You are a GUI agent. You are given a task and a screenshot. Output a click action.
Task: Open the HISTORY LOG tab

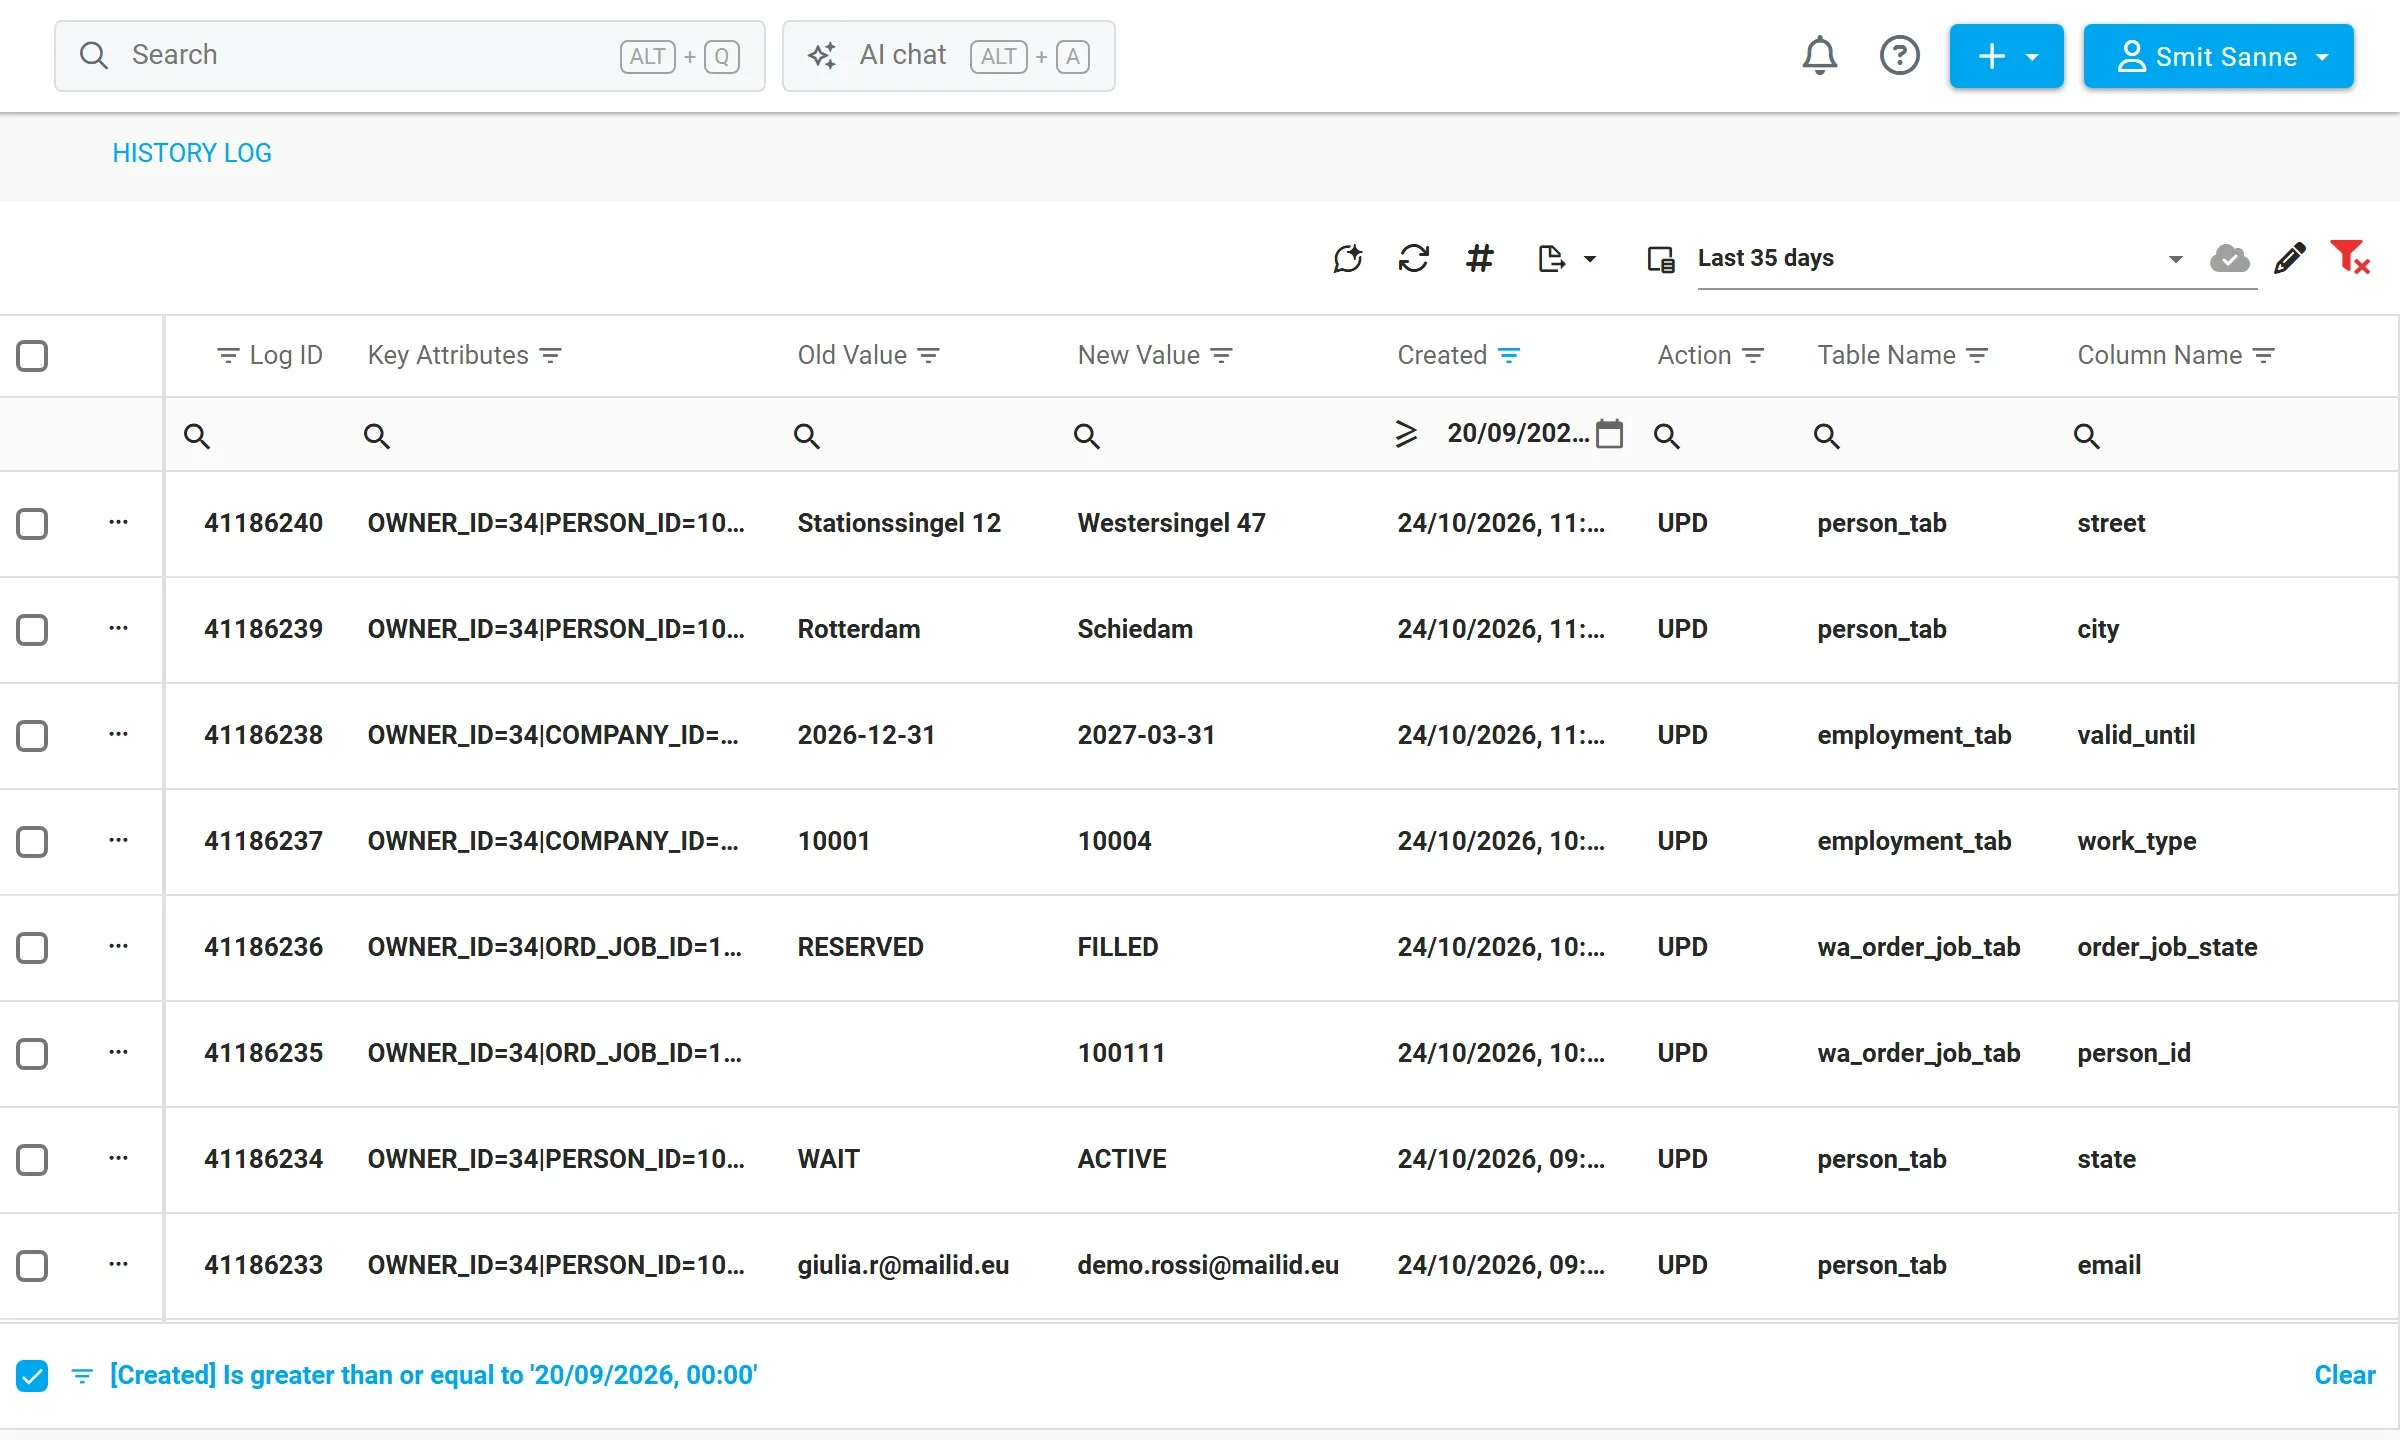[x=192, y=153]
